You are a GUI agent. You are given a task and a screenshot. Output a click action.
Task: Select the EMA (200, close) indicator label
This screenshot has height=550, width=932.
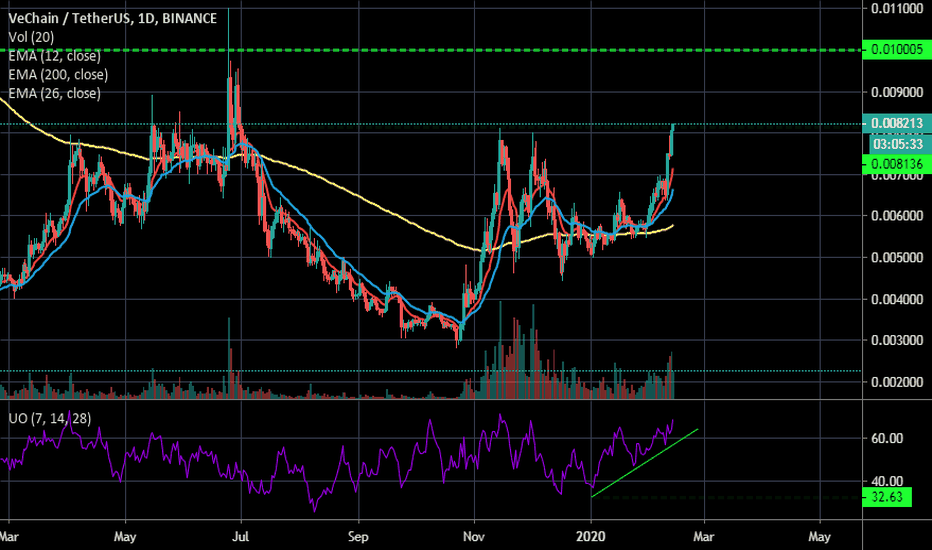pyautogui.click(x=58, y=75)
